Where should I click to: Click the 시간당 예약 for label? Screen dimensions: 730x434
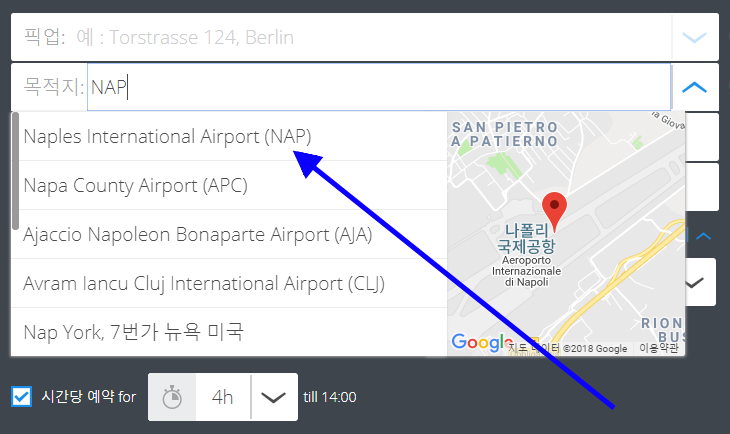[88, 397]
